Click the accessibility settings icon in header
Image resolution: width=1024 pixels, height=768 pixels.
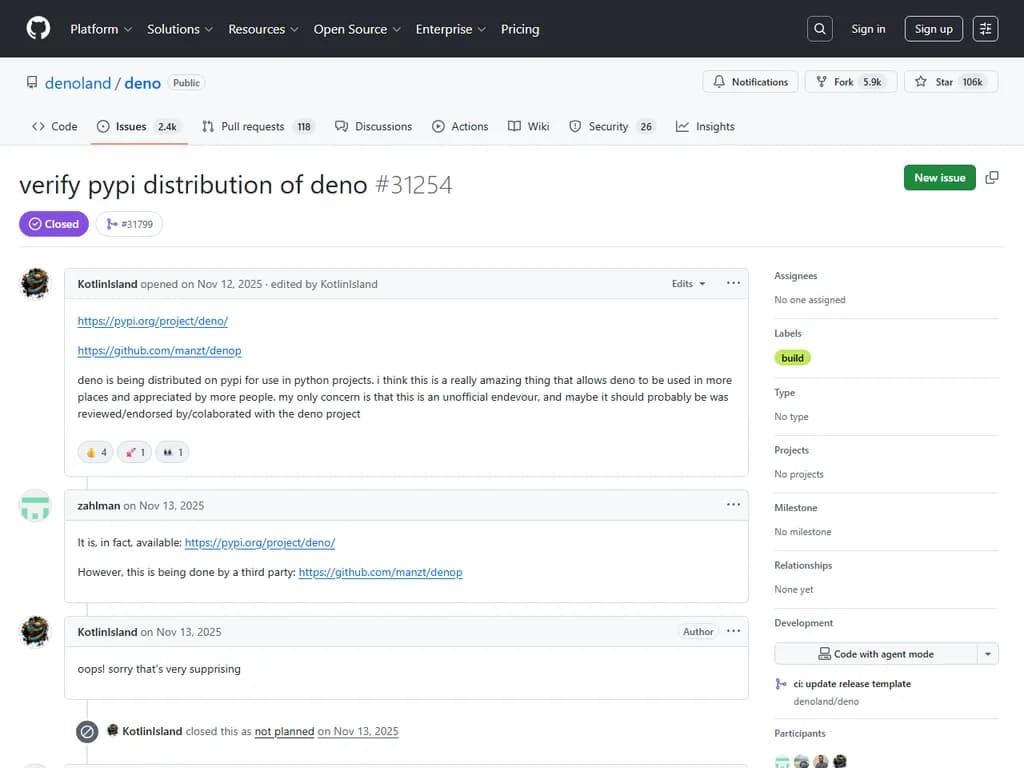985,29
